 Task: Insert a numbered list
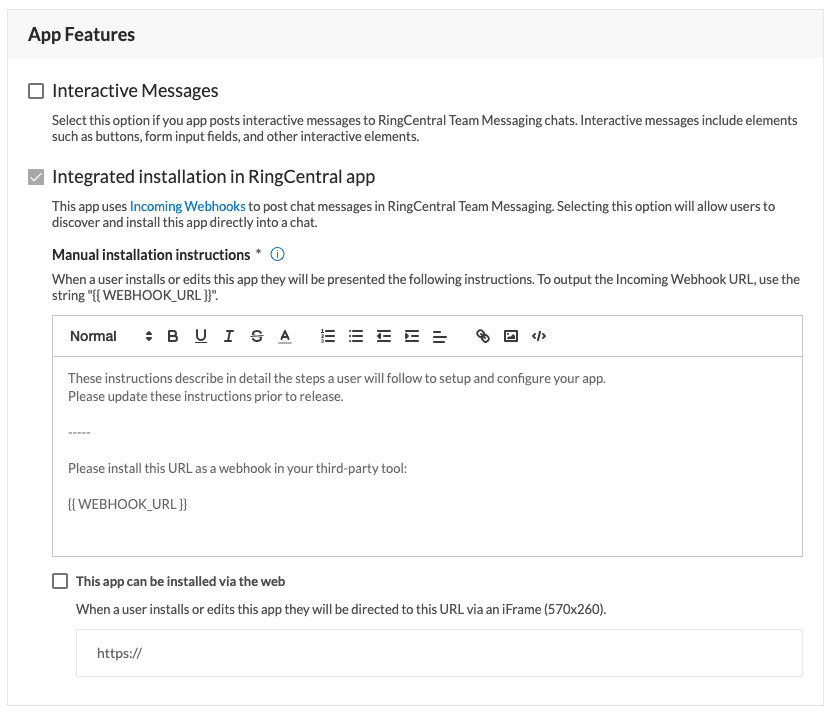point(327,336)
